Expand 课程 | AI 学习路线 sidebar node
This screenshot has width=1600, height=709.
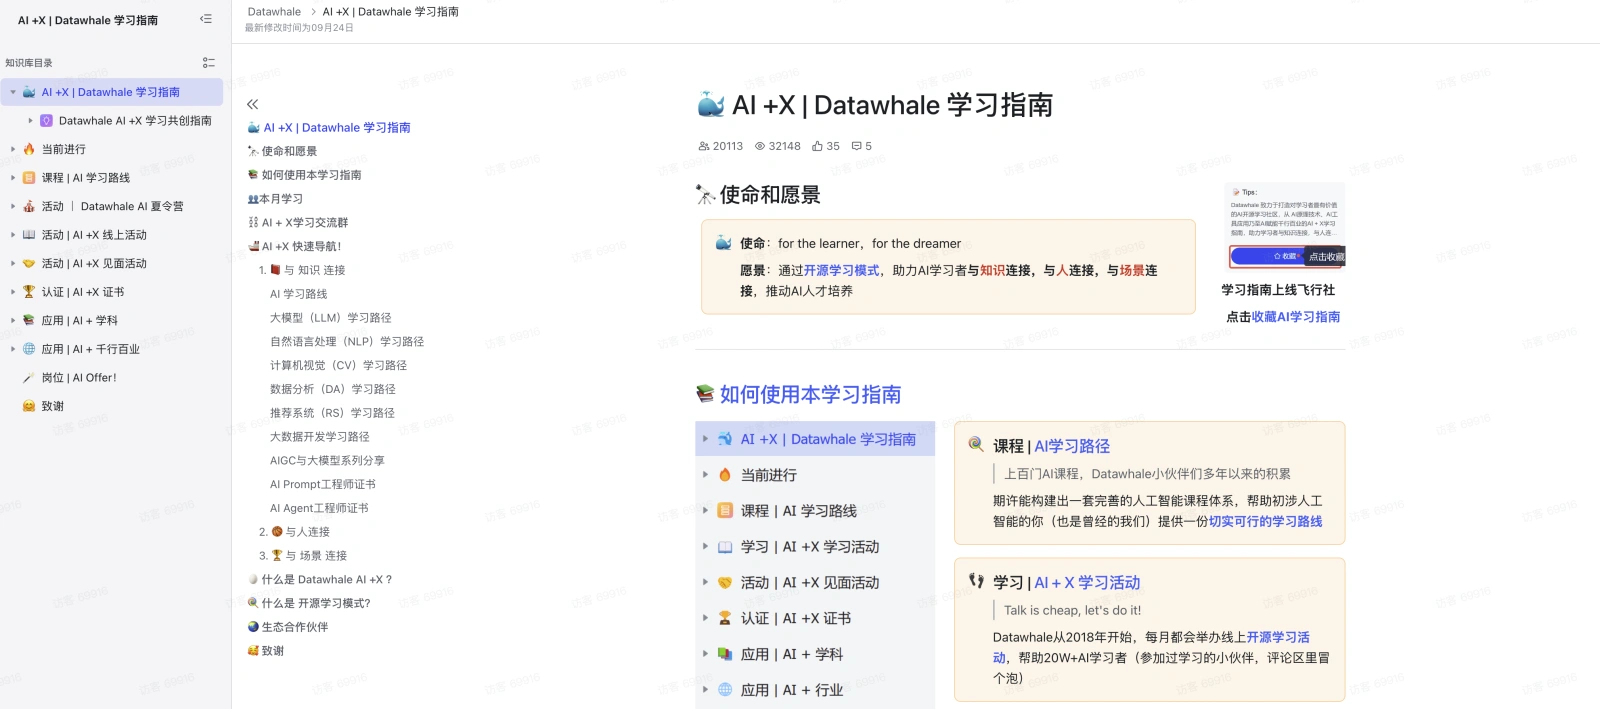coord(13,178)
